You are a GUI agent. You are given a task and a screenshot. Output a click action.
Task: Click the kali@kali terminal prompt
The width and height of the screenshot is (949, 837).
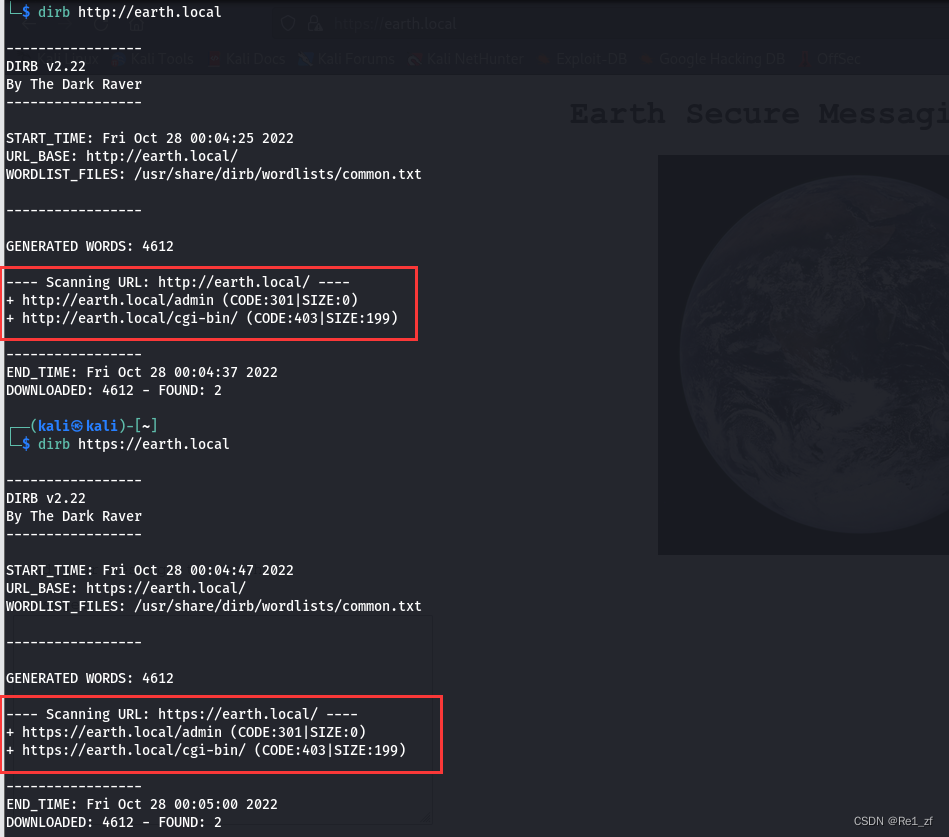94,426
